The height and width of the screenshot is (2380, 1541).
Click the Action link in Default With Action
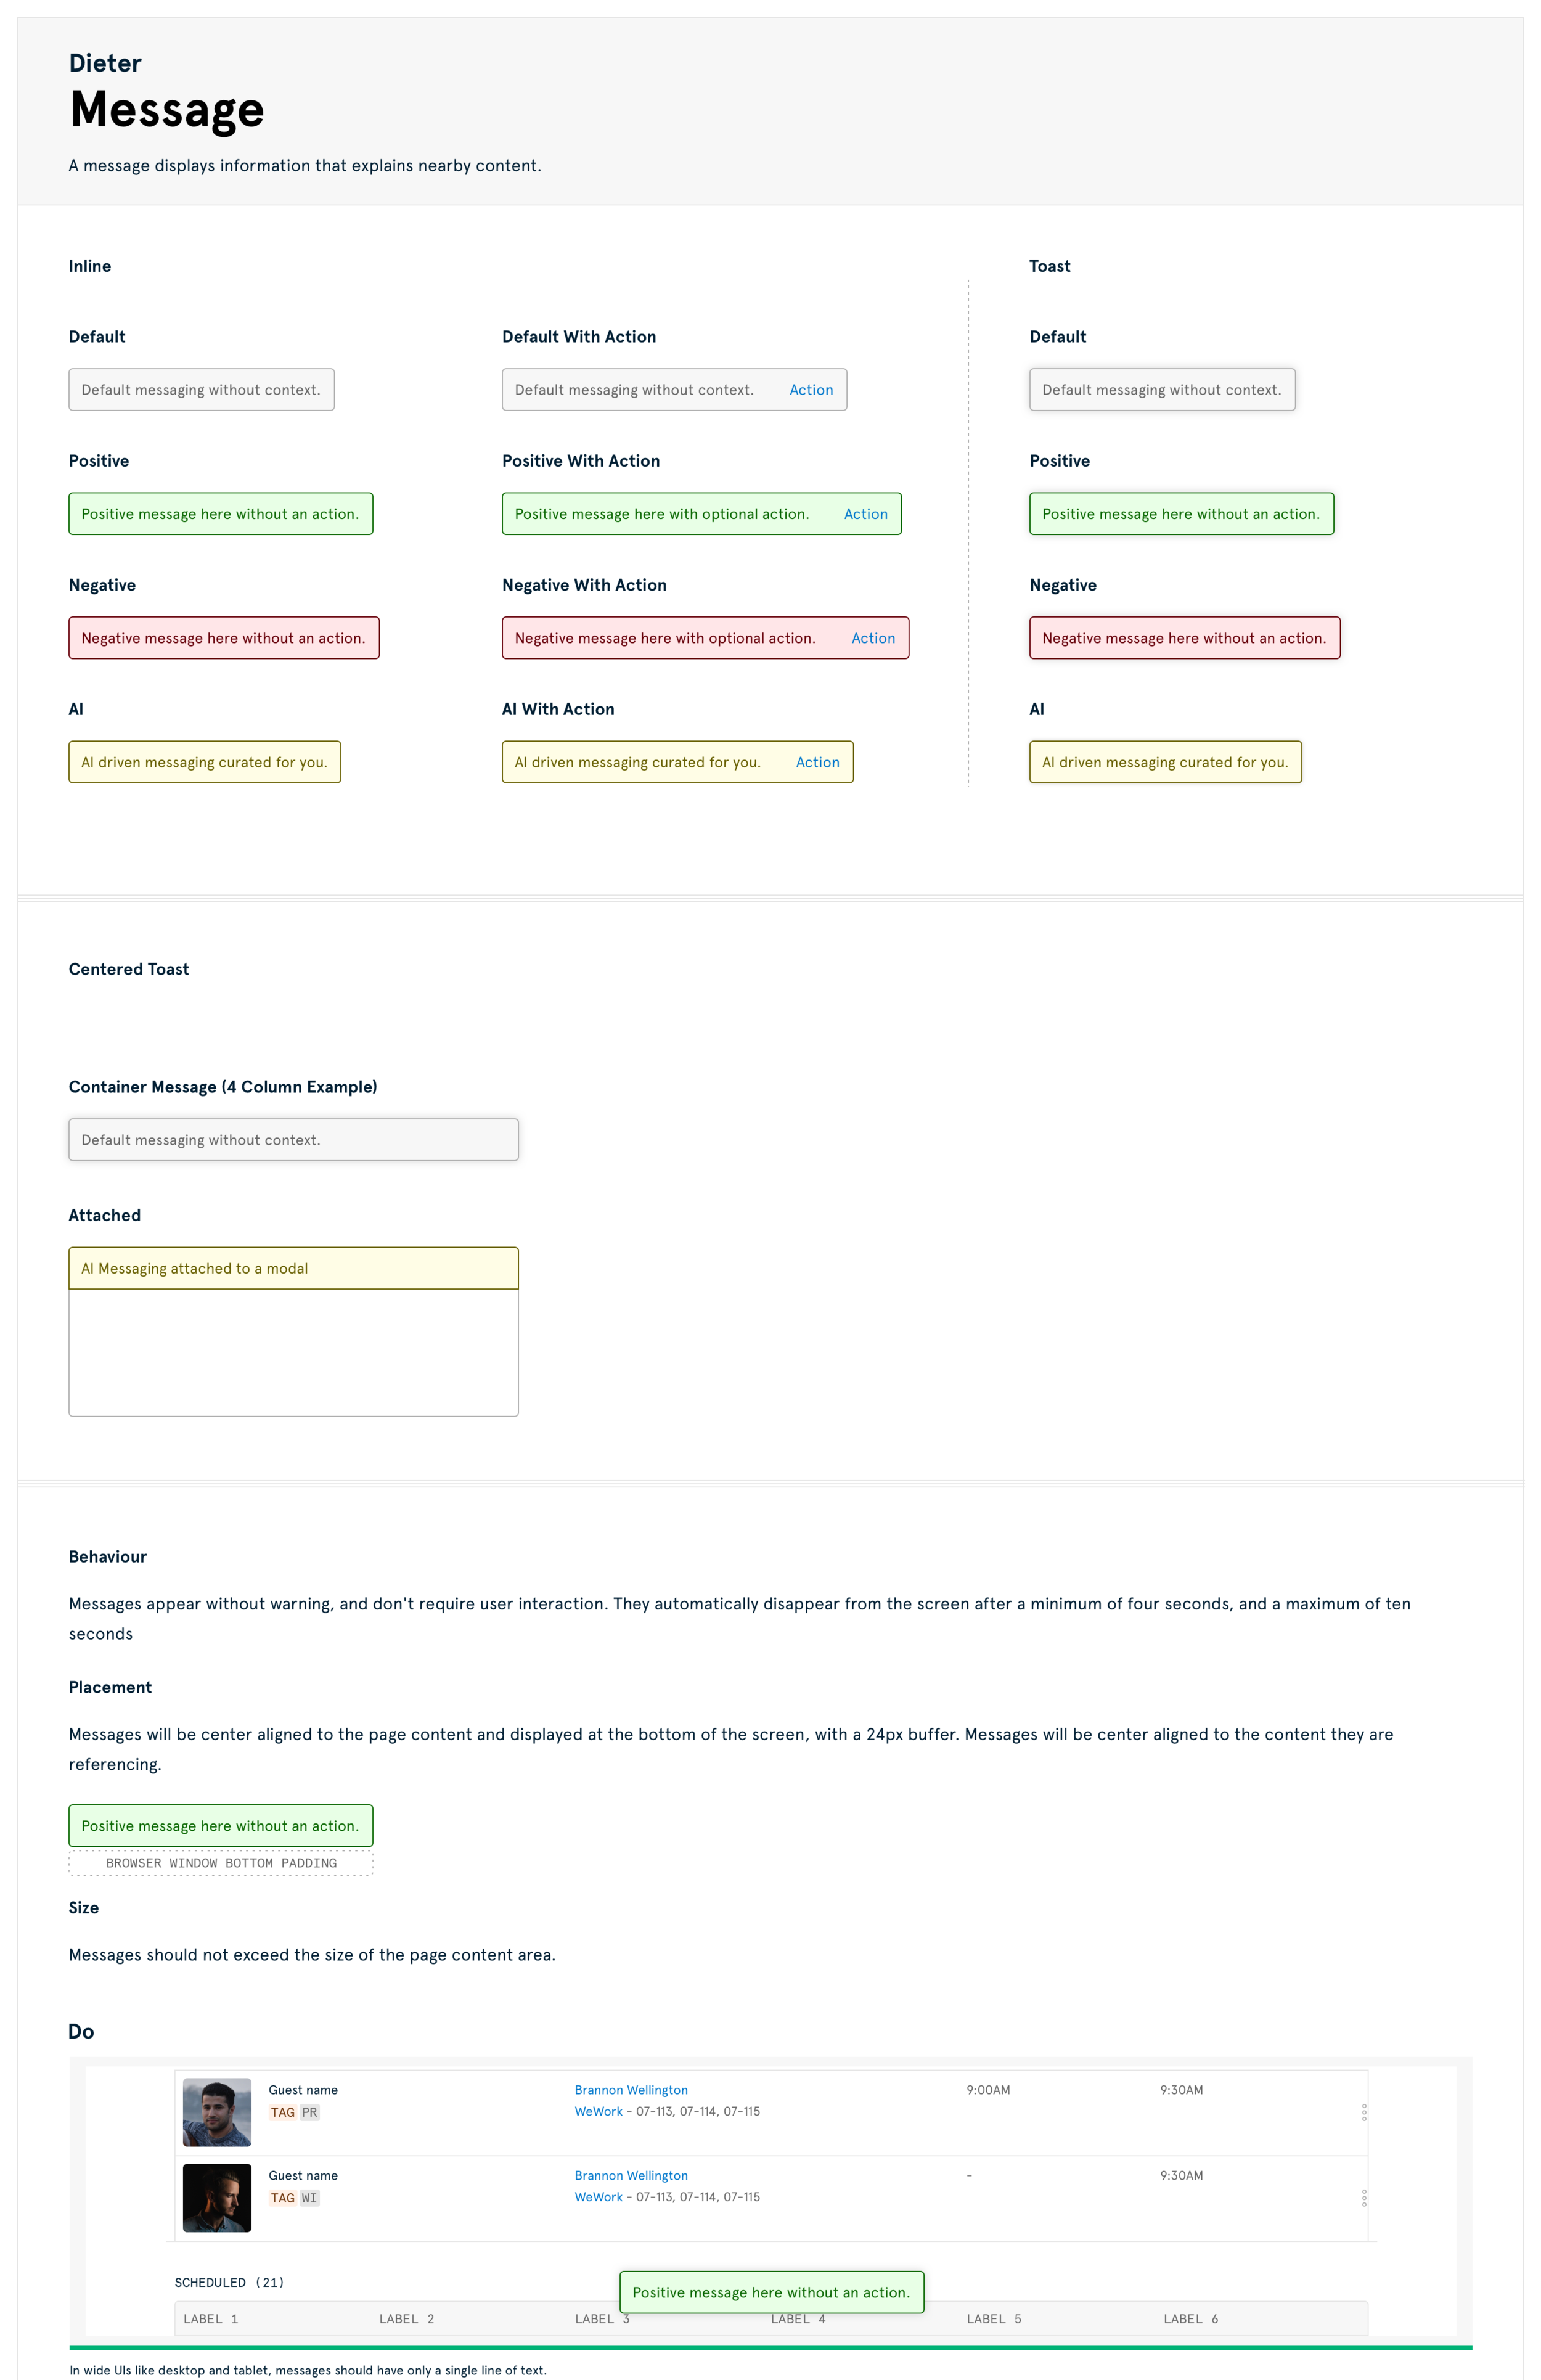[x=810, y=390]
